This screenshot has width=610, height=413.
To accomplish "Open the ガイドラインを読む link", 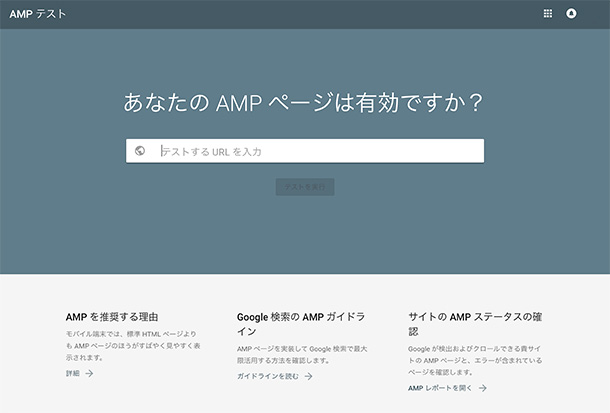I will [x=268, y=376].
